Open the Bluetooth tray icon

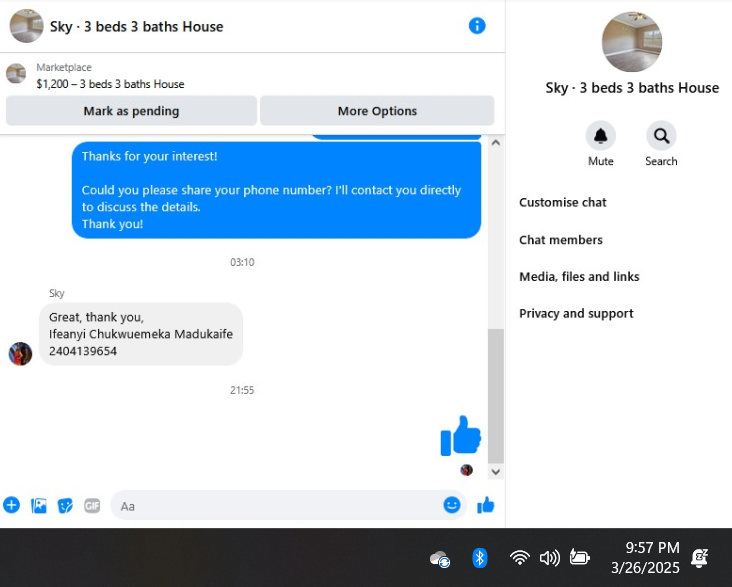click(479, 558)
